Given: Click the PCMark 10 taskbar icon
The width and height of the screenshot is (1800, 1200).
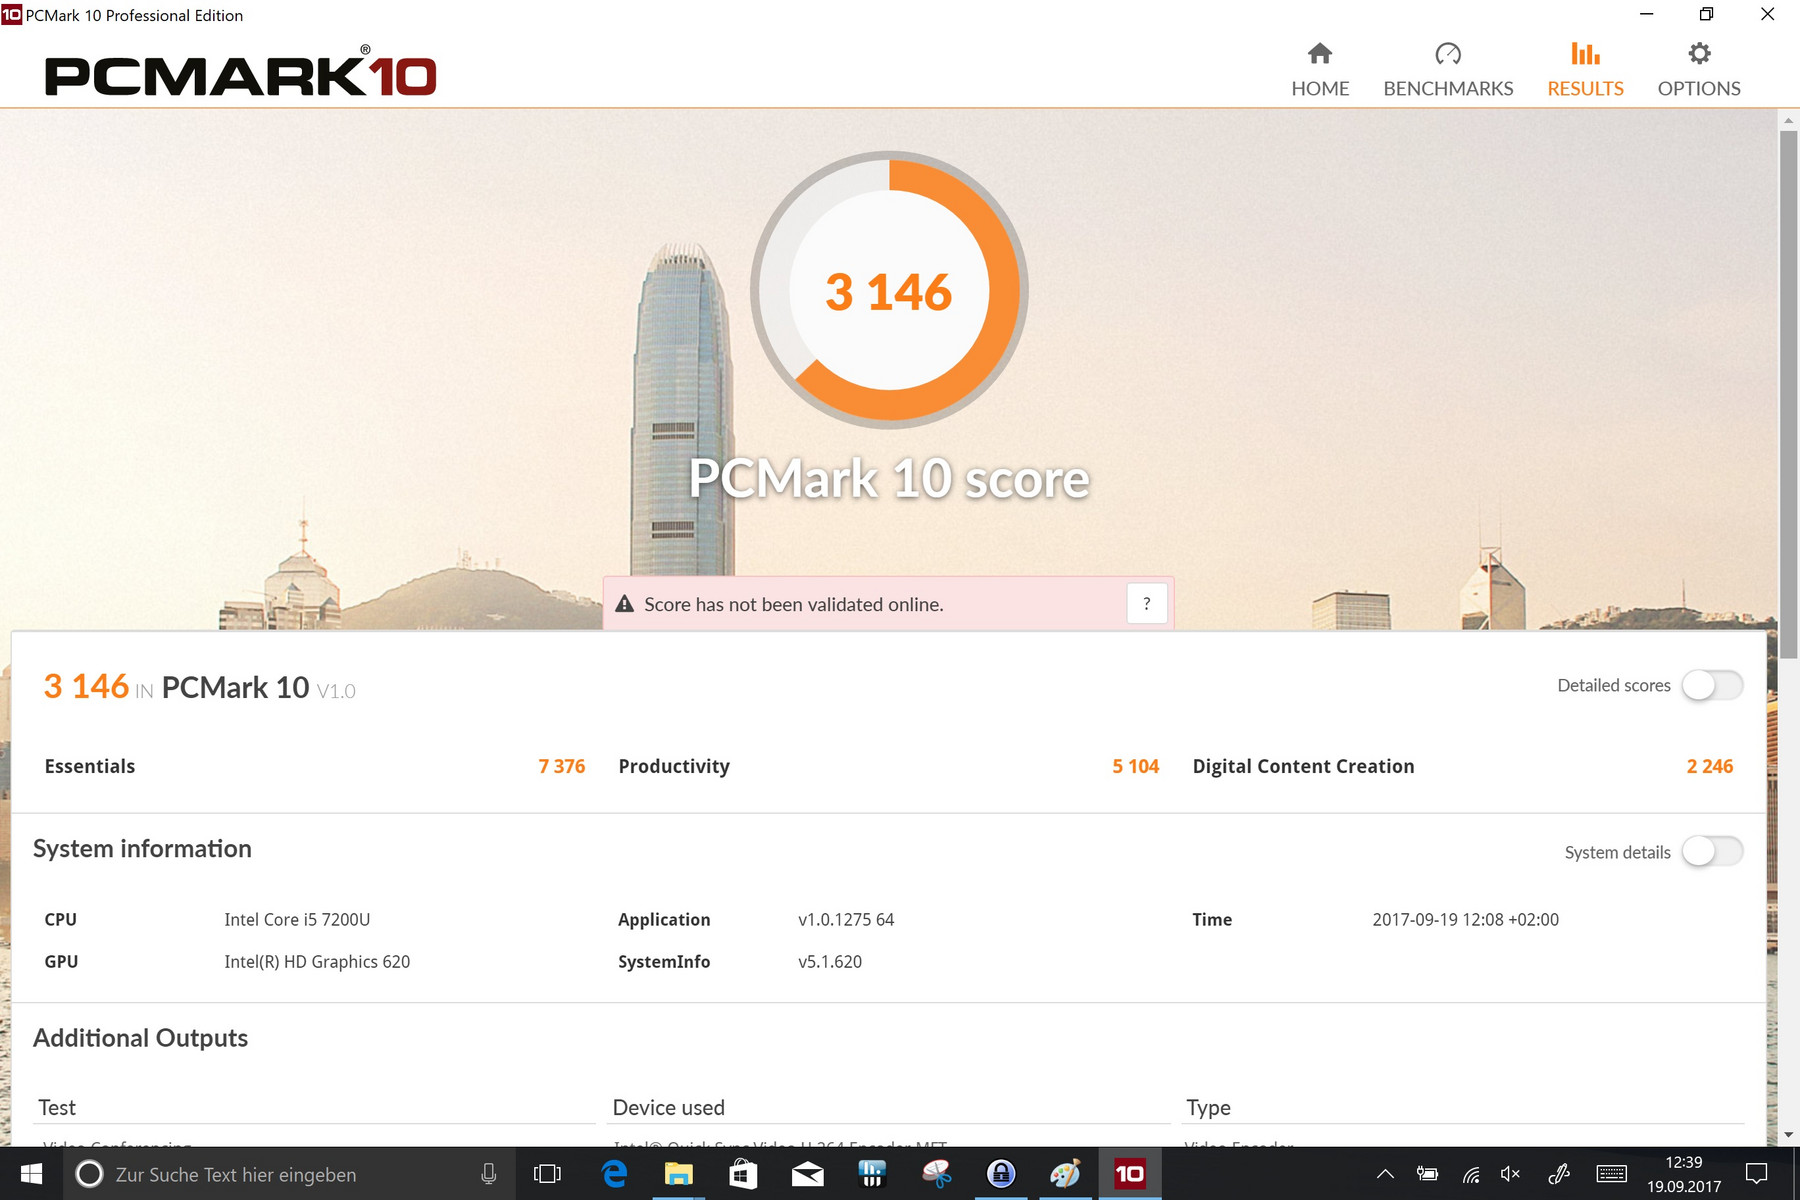Looking at the screenshot, I should pyautogui.click(x=1130, y=1174).
